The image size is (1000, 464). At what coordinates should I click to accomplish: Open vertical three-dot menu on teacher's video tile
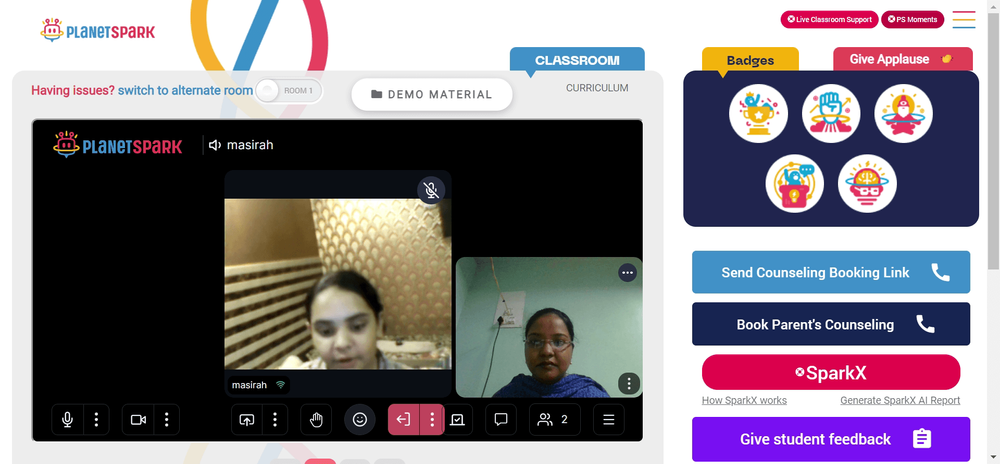629,384
